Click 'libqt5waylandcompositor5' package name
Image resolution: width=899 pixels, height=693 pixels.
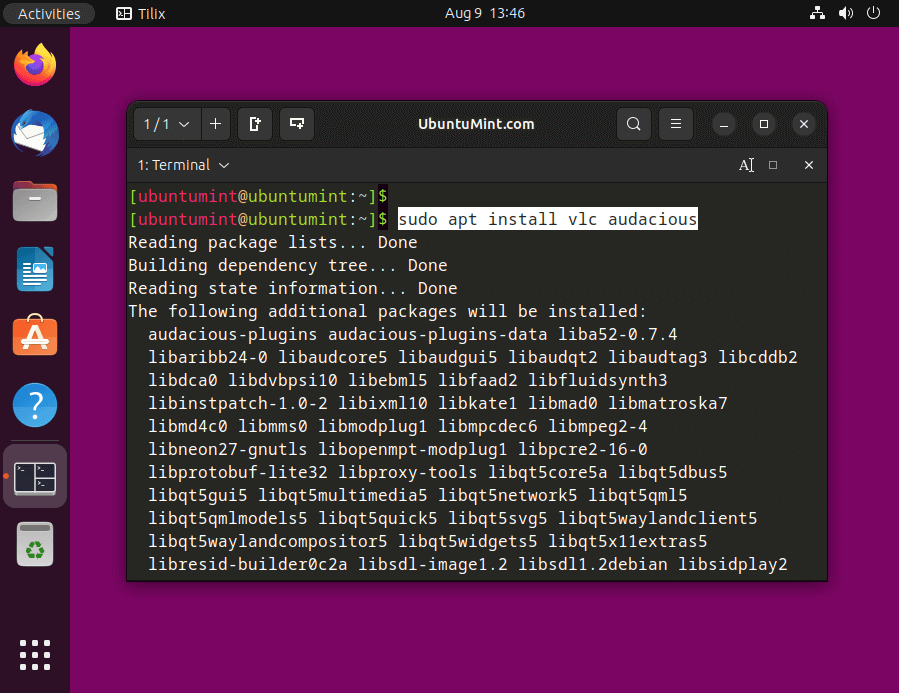point(268,541)
